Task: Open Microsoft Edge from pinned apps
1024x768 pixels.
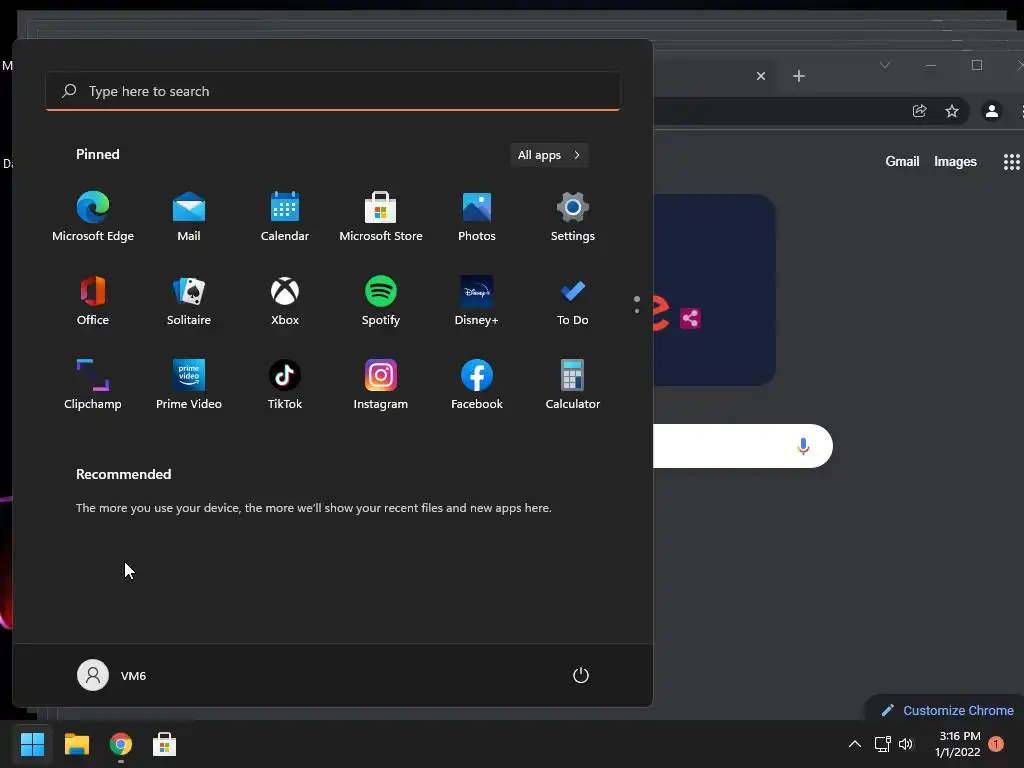Action: tap(93, 217)
